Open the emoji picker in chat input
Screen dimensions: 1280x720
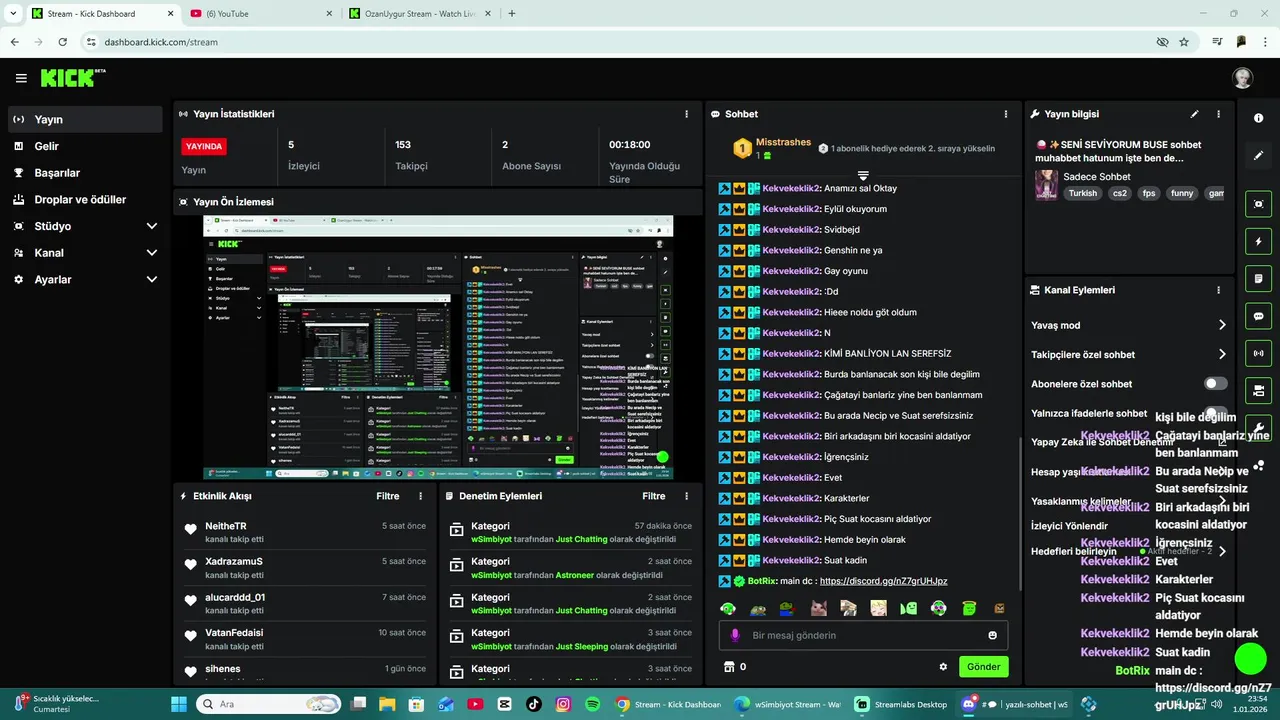pyautogui.click(x=992, y=635)
